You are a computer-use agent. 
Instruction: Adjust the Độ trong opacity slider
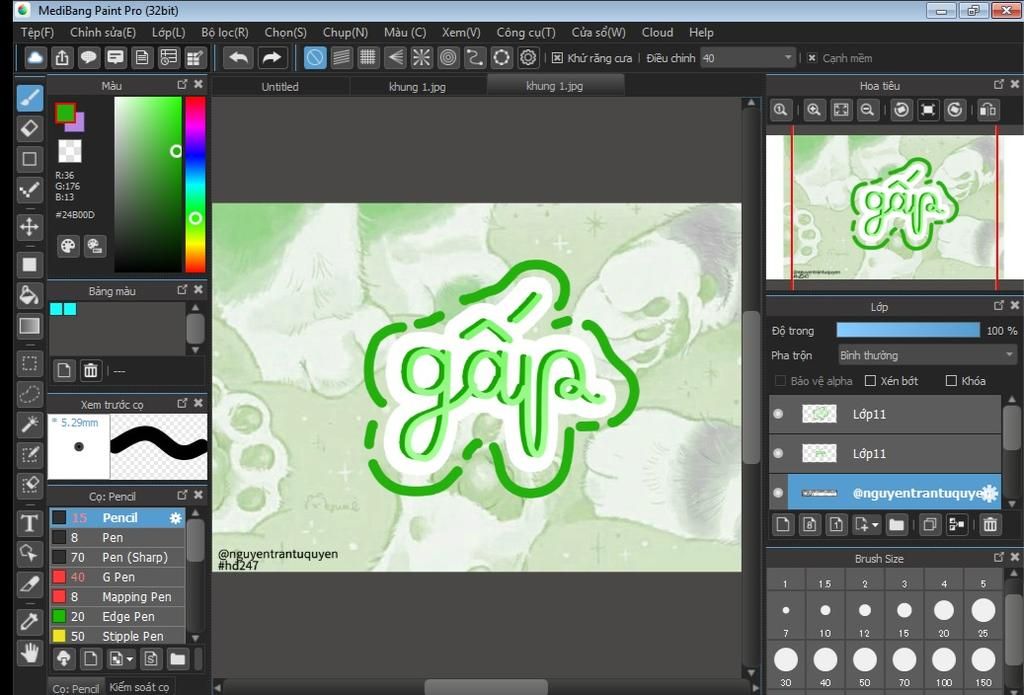click(908, 331)
